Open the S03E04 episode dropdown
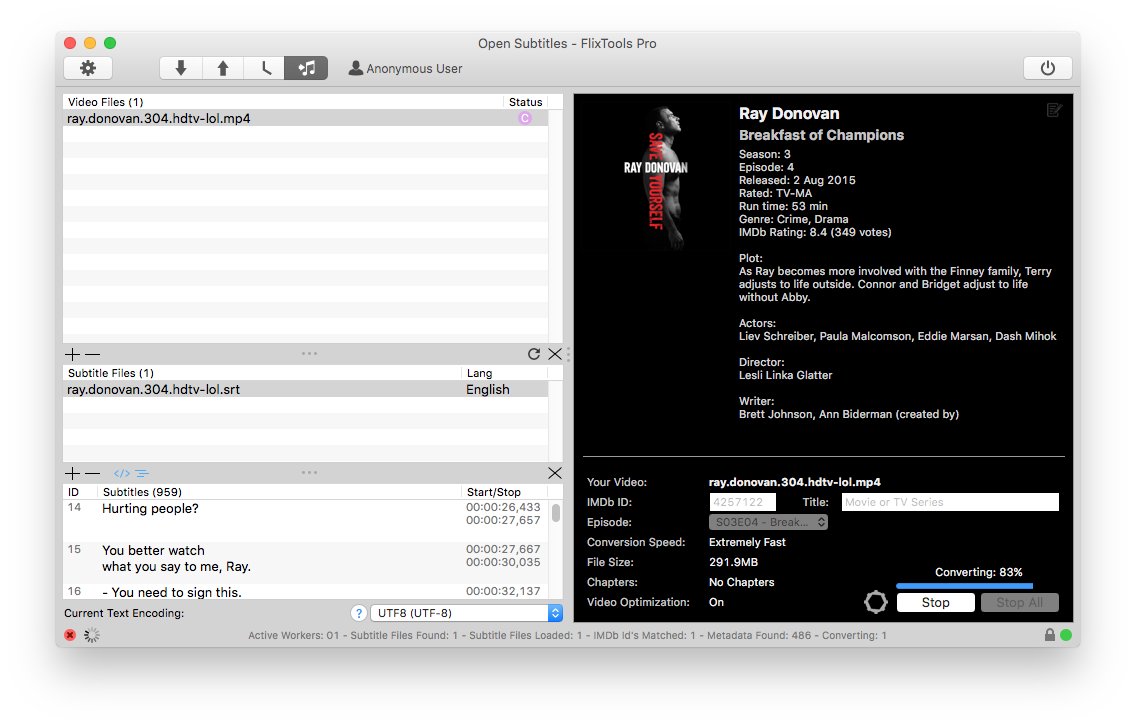The height and width of the screenshot is (727, 1136). tap(768, 522)
